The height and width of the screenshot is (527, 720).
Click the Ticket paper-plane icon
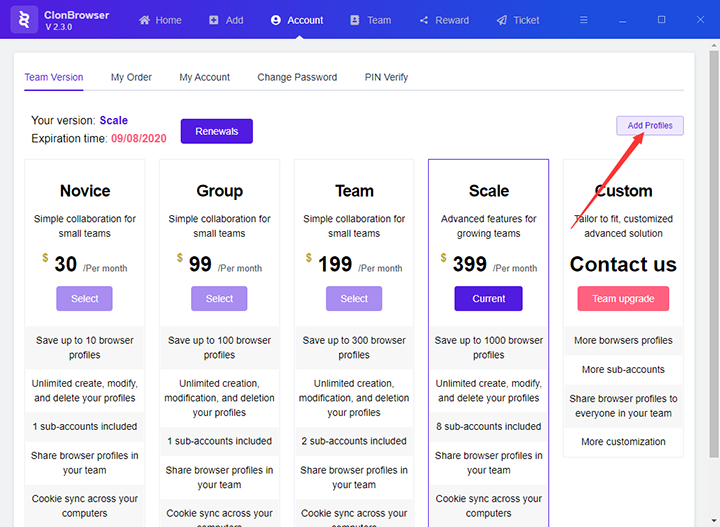tap(502, 20)
